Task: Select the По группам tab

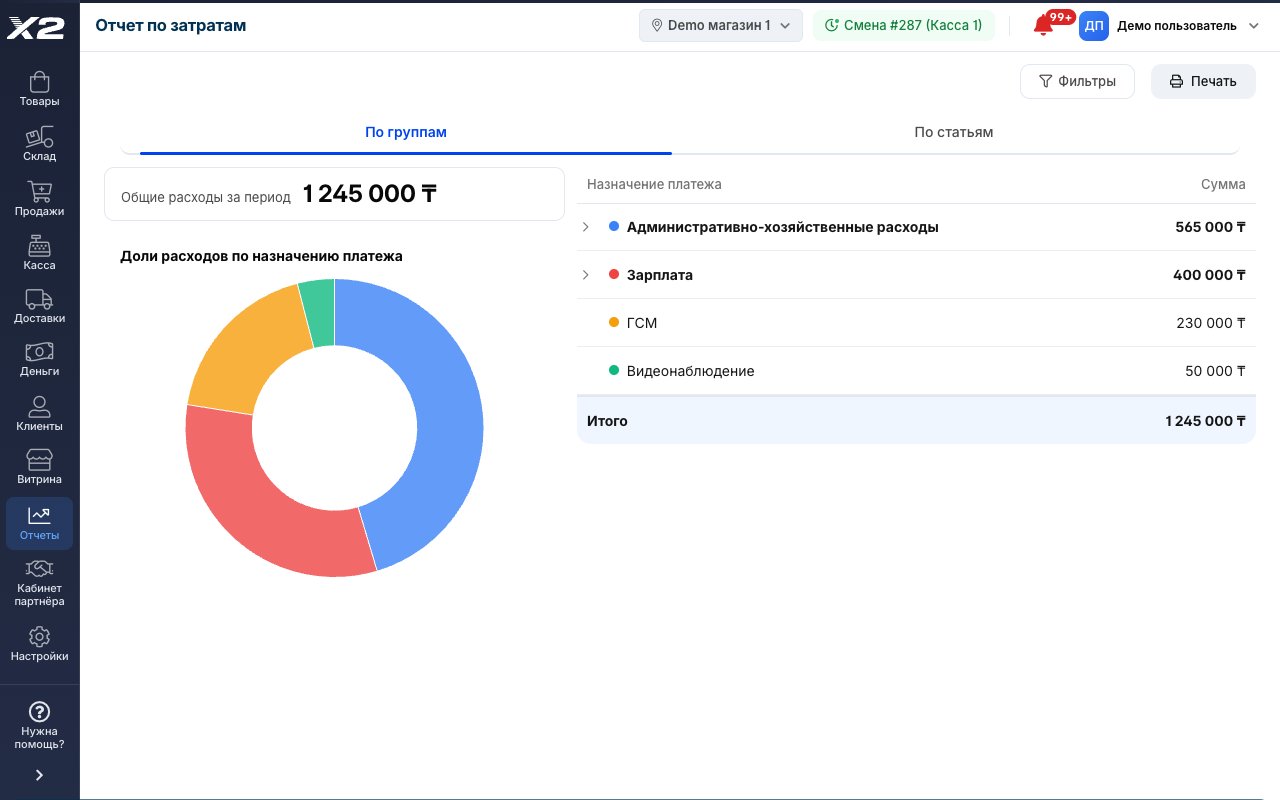Action: coord(406,132)
